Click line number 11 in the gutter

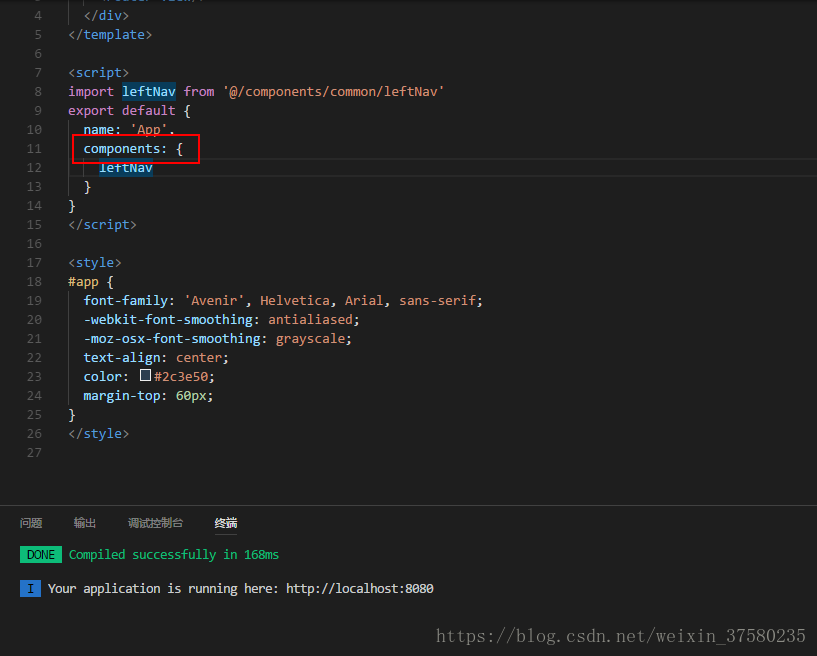tap(34, 149)
